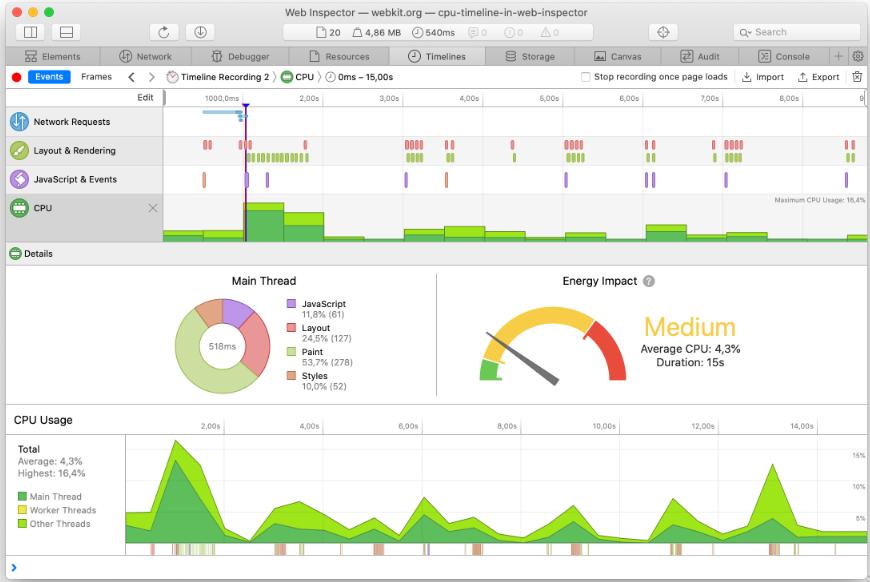870x582 pixels.
Task: Click the download web archive icon
Action: 200,32
